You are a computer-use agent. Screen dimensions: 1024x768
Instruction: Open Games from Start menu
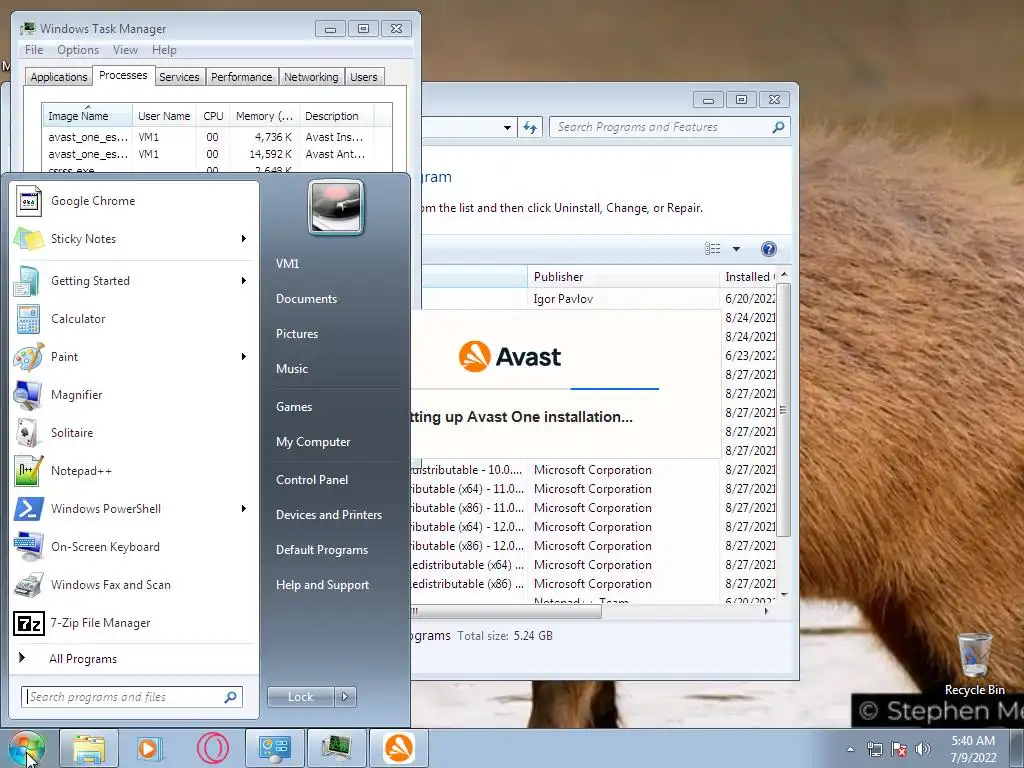(x=294, y=407)
